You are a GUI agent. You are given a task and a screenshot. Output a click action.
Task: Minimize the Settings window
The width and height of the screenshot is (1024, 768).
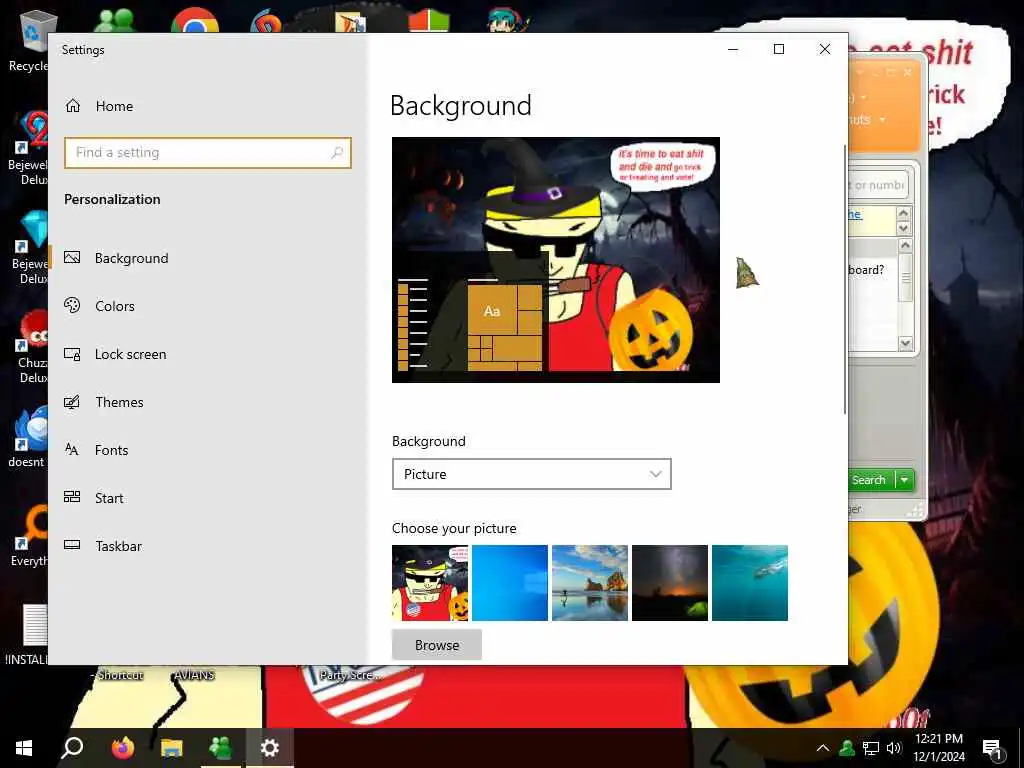tap(733, 50)
